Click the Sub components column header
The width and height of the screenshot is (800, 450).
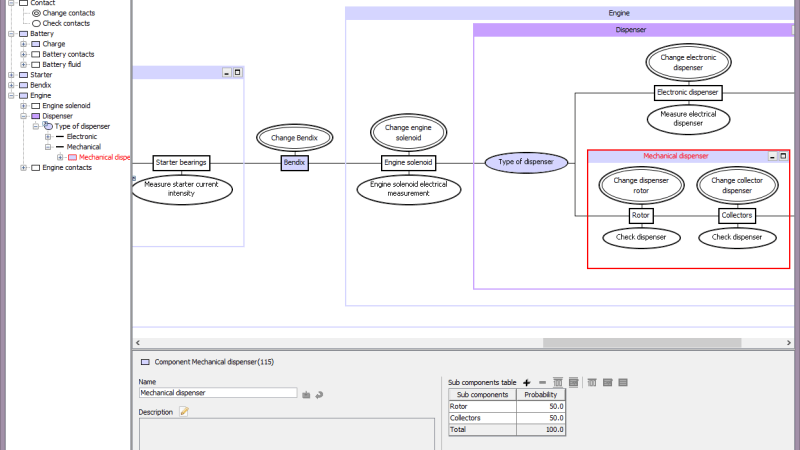[483, 394]
